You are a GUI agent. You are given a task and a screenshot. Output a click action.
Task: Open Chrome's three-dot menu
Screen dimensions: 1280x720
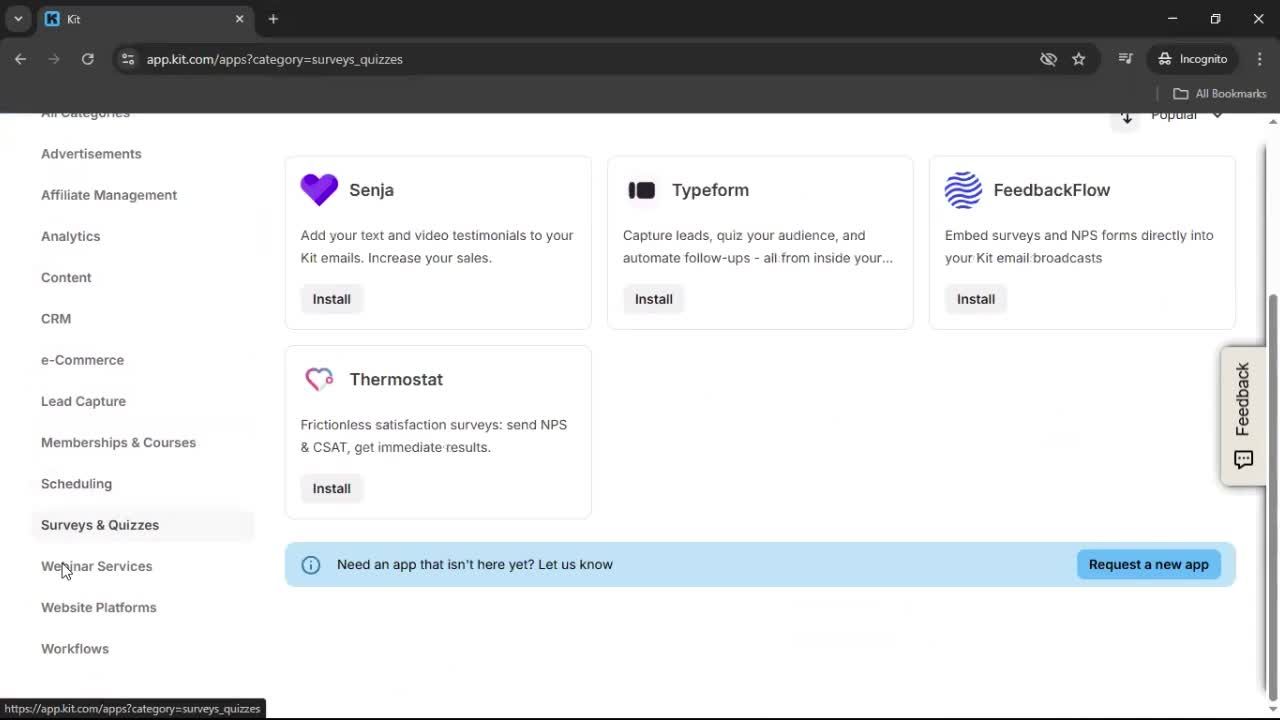[1260, 59]
